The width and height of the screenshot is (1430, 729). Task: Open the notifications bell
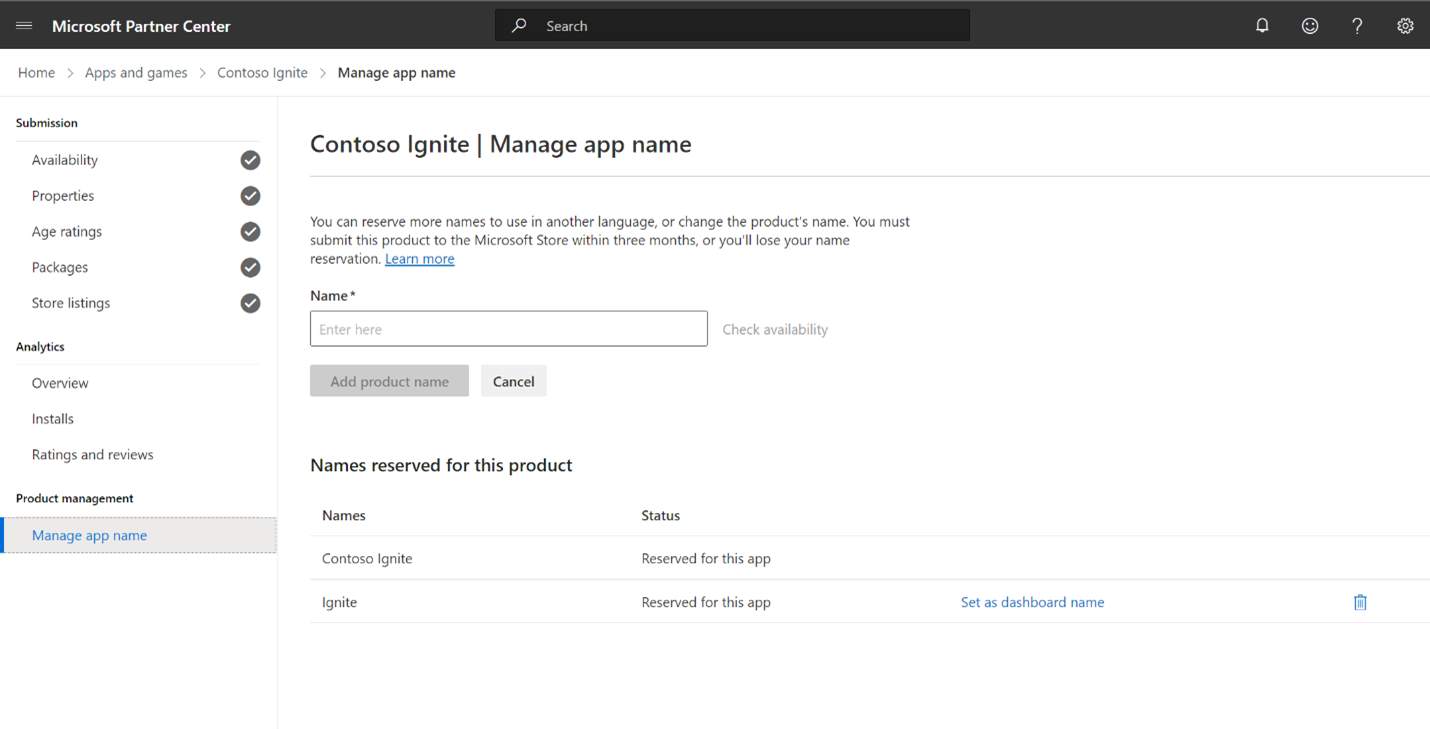(x=1262, y=26)
